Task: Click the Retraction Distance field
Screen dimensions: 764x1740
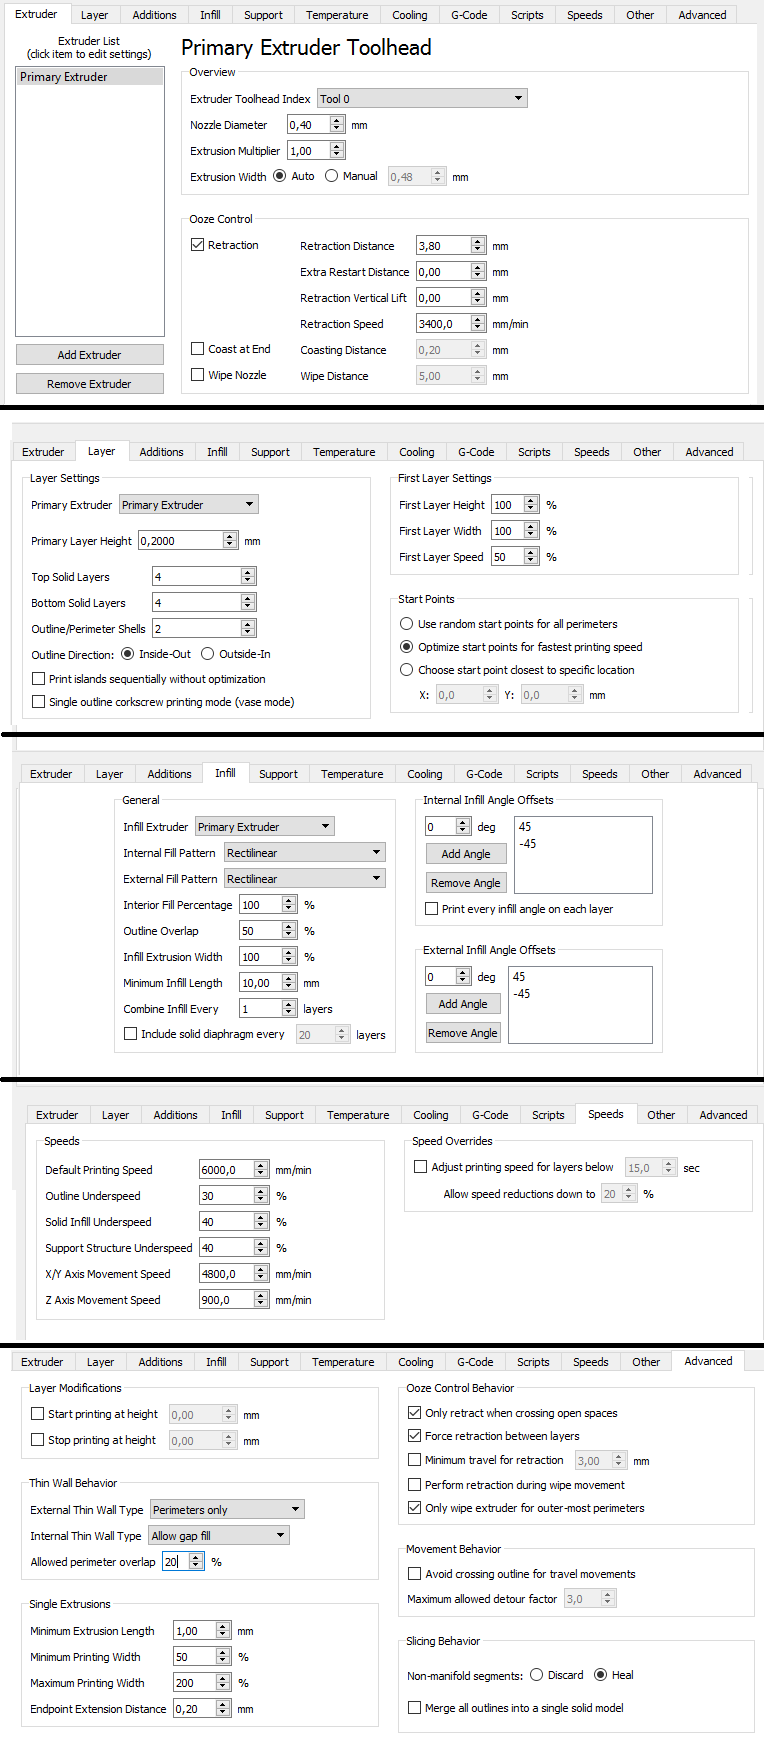Action: 443,246
